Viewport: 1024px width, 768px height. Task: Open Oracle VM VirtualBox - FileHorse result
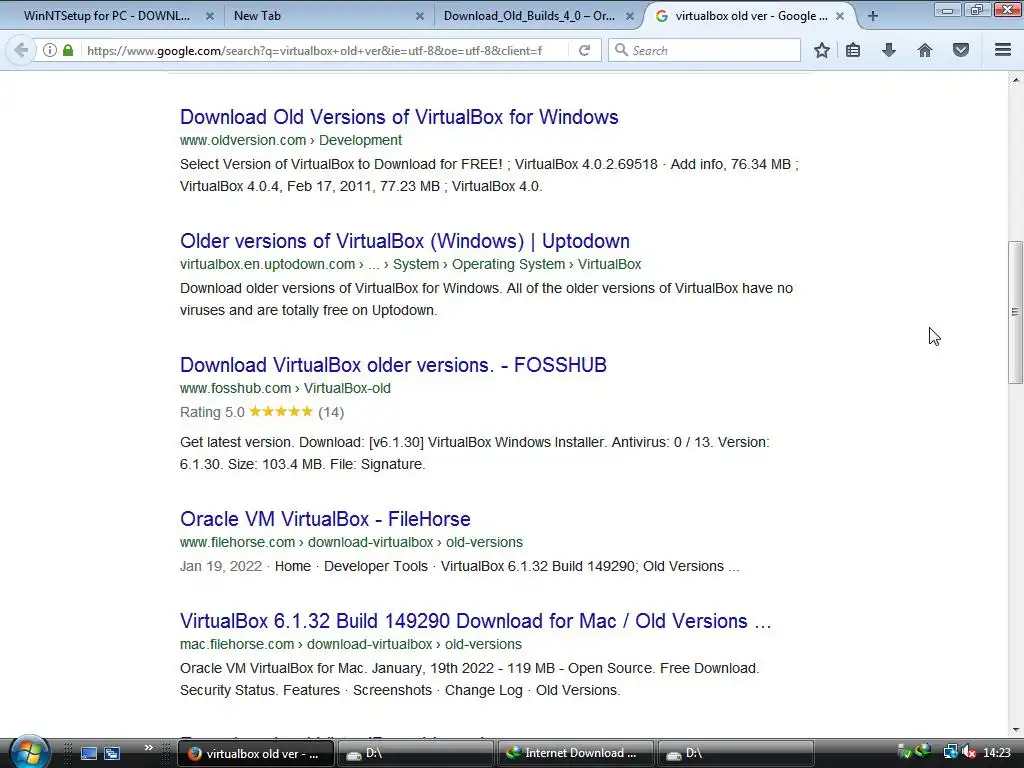(x=325, y=519)
